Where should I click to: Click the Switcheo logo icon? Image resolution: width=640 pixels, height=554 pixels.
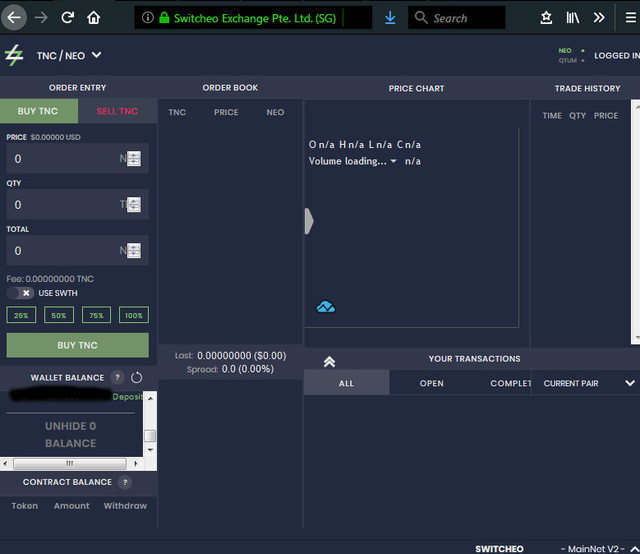coord(14,55)
